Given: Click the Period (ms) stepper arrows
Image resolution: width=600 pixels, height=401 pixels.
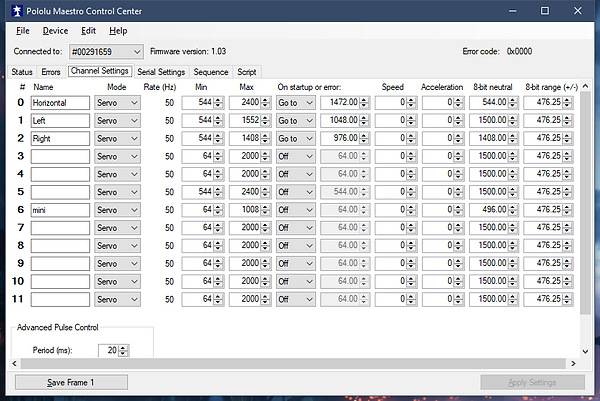Looking at the screenshot, I should point(123,350).
